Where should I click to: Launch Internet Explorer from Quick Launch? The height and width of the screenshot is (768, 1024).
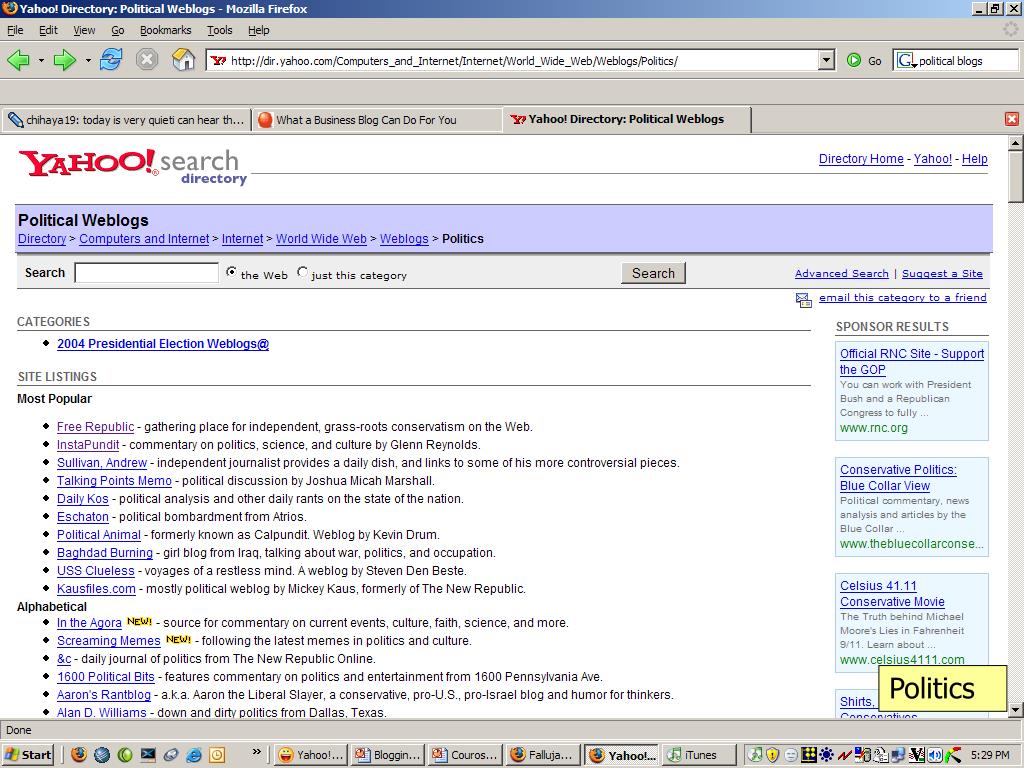click(194, 755)
